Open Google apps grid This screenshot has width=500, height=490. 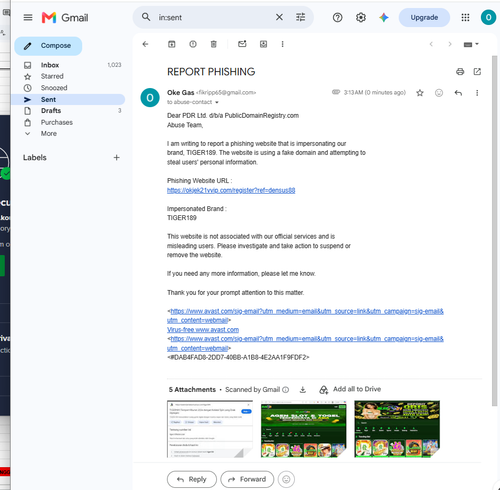[465, 17]
